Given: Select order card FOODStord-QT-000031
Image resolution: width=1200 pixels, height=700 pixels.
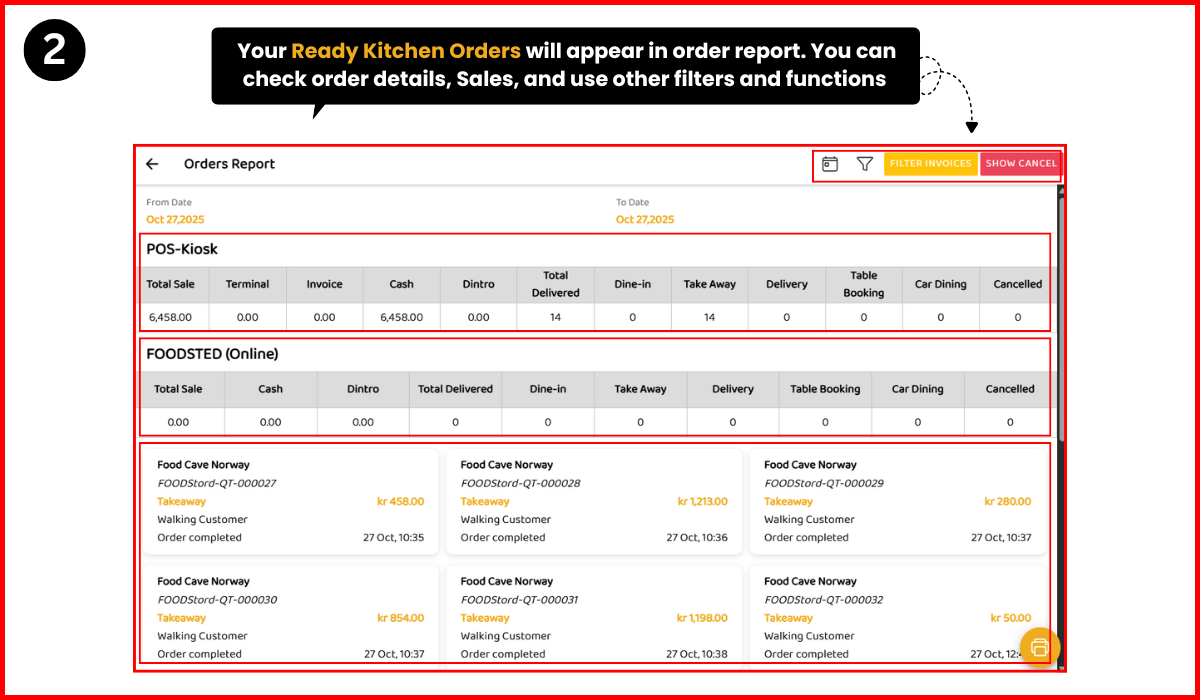Looking at the screenshot, I should coord(594,617).
